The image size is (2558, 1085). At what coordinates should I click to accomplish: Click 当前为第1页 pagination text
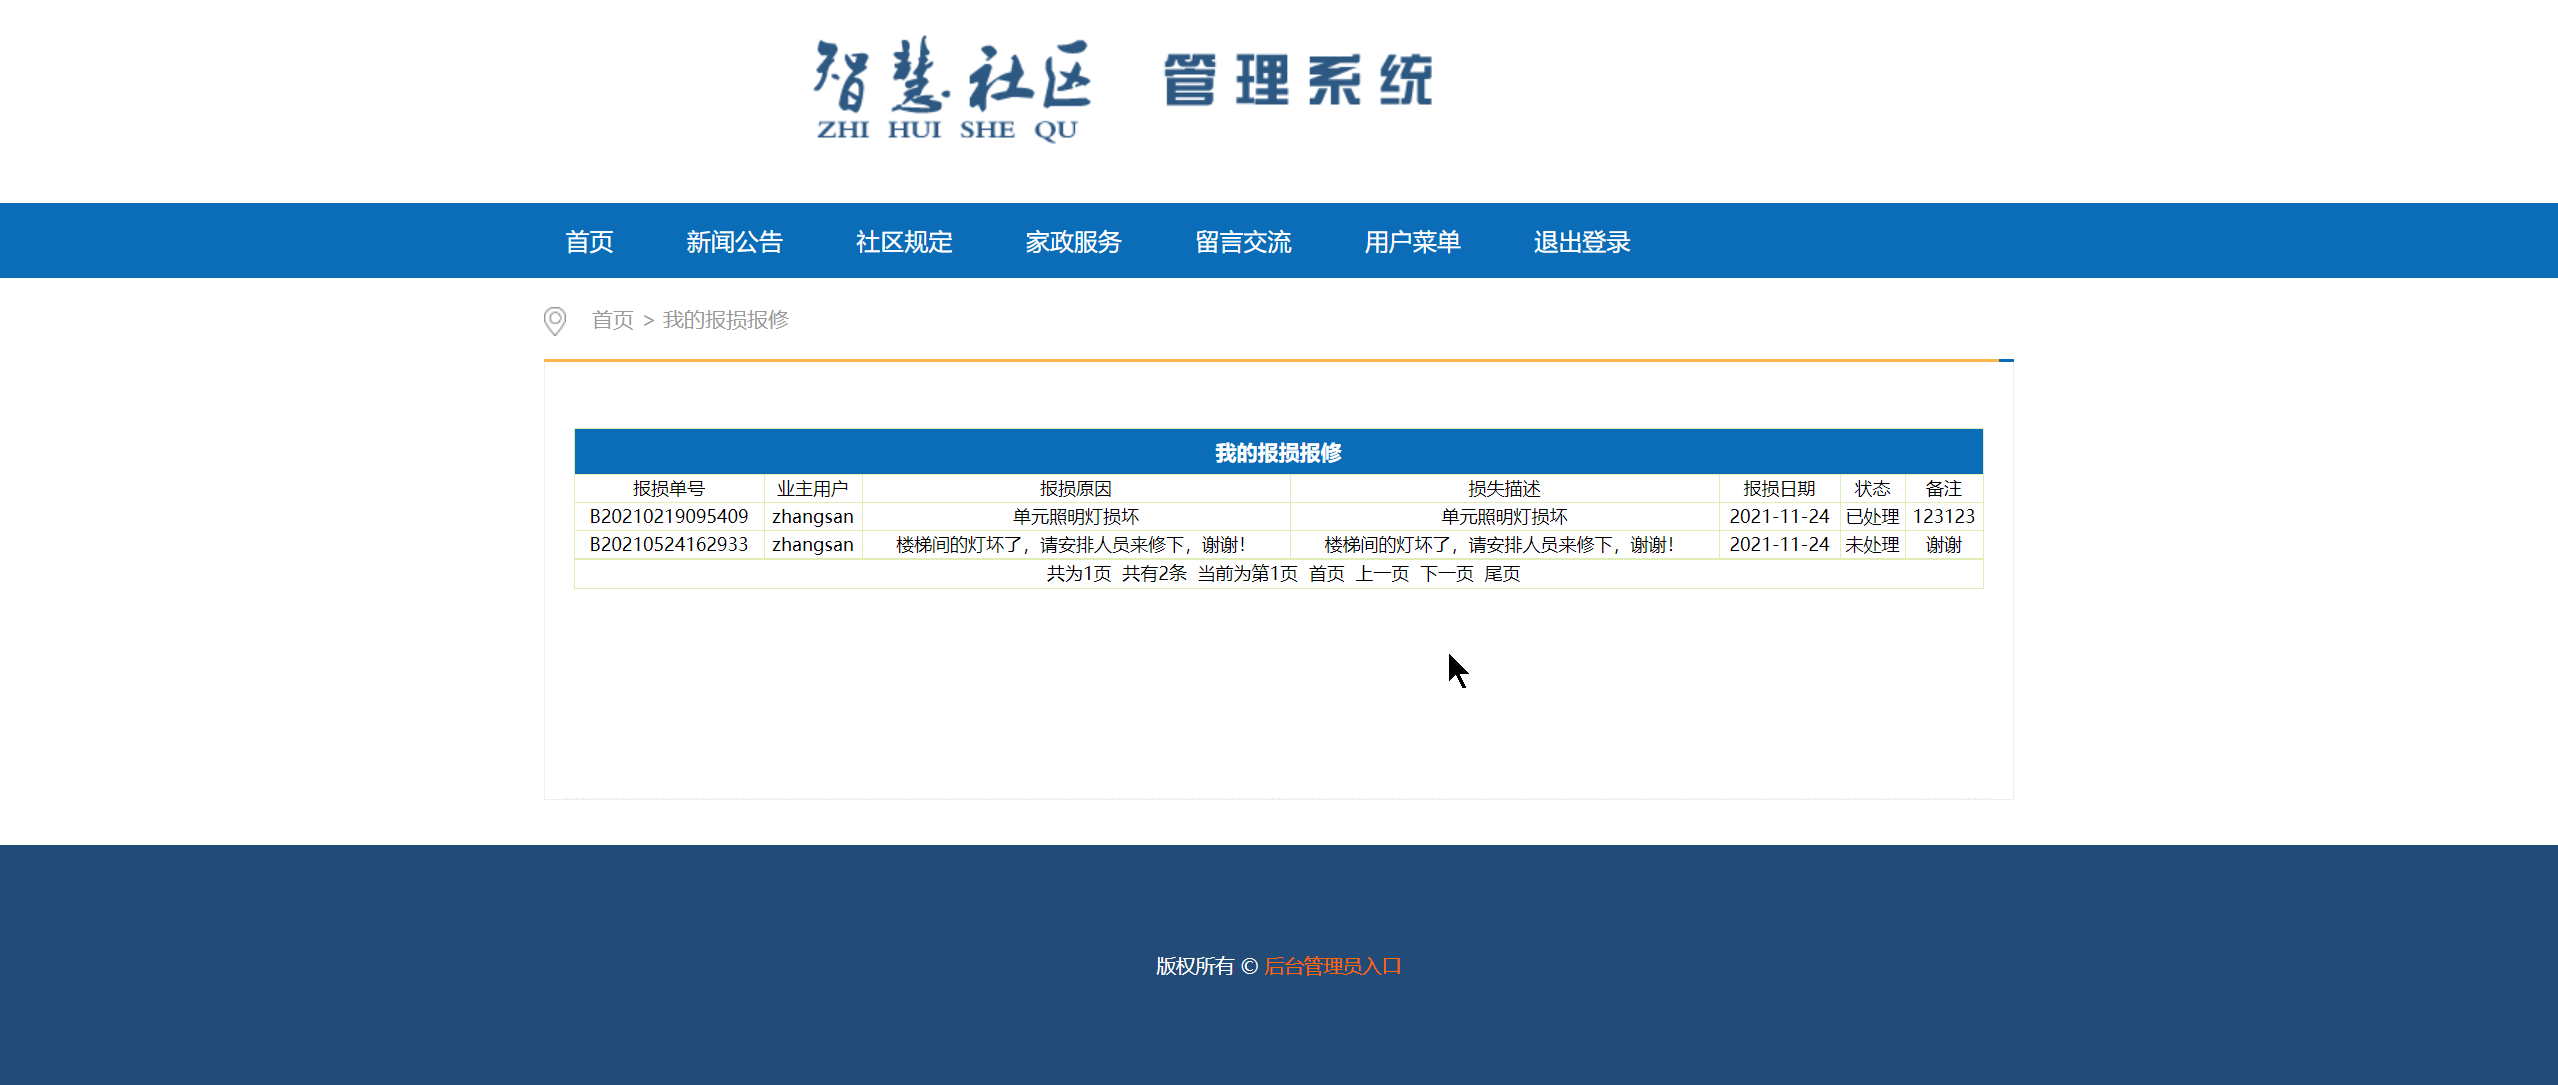[x=1248, y=574]
